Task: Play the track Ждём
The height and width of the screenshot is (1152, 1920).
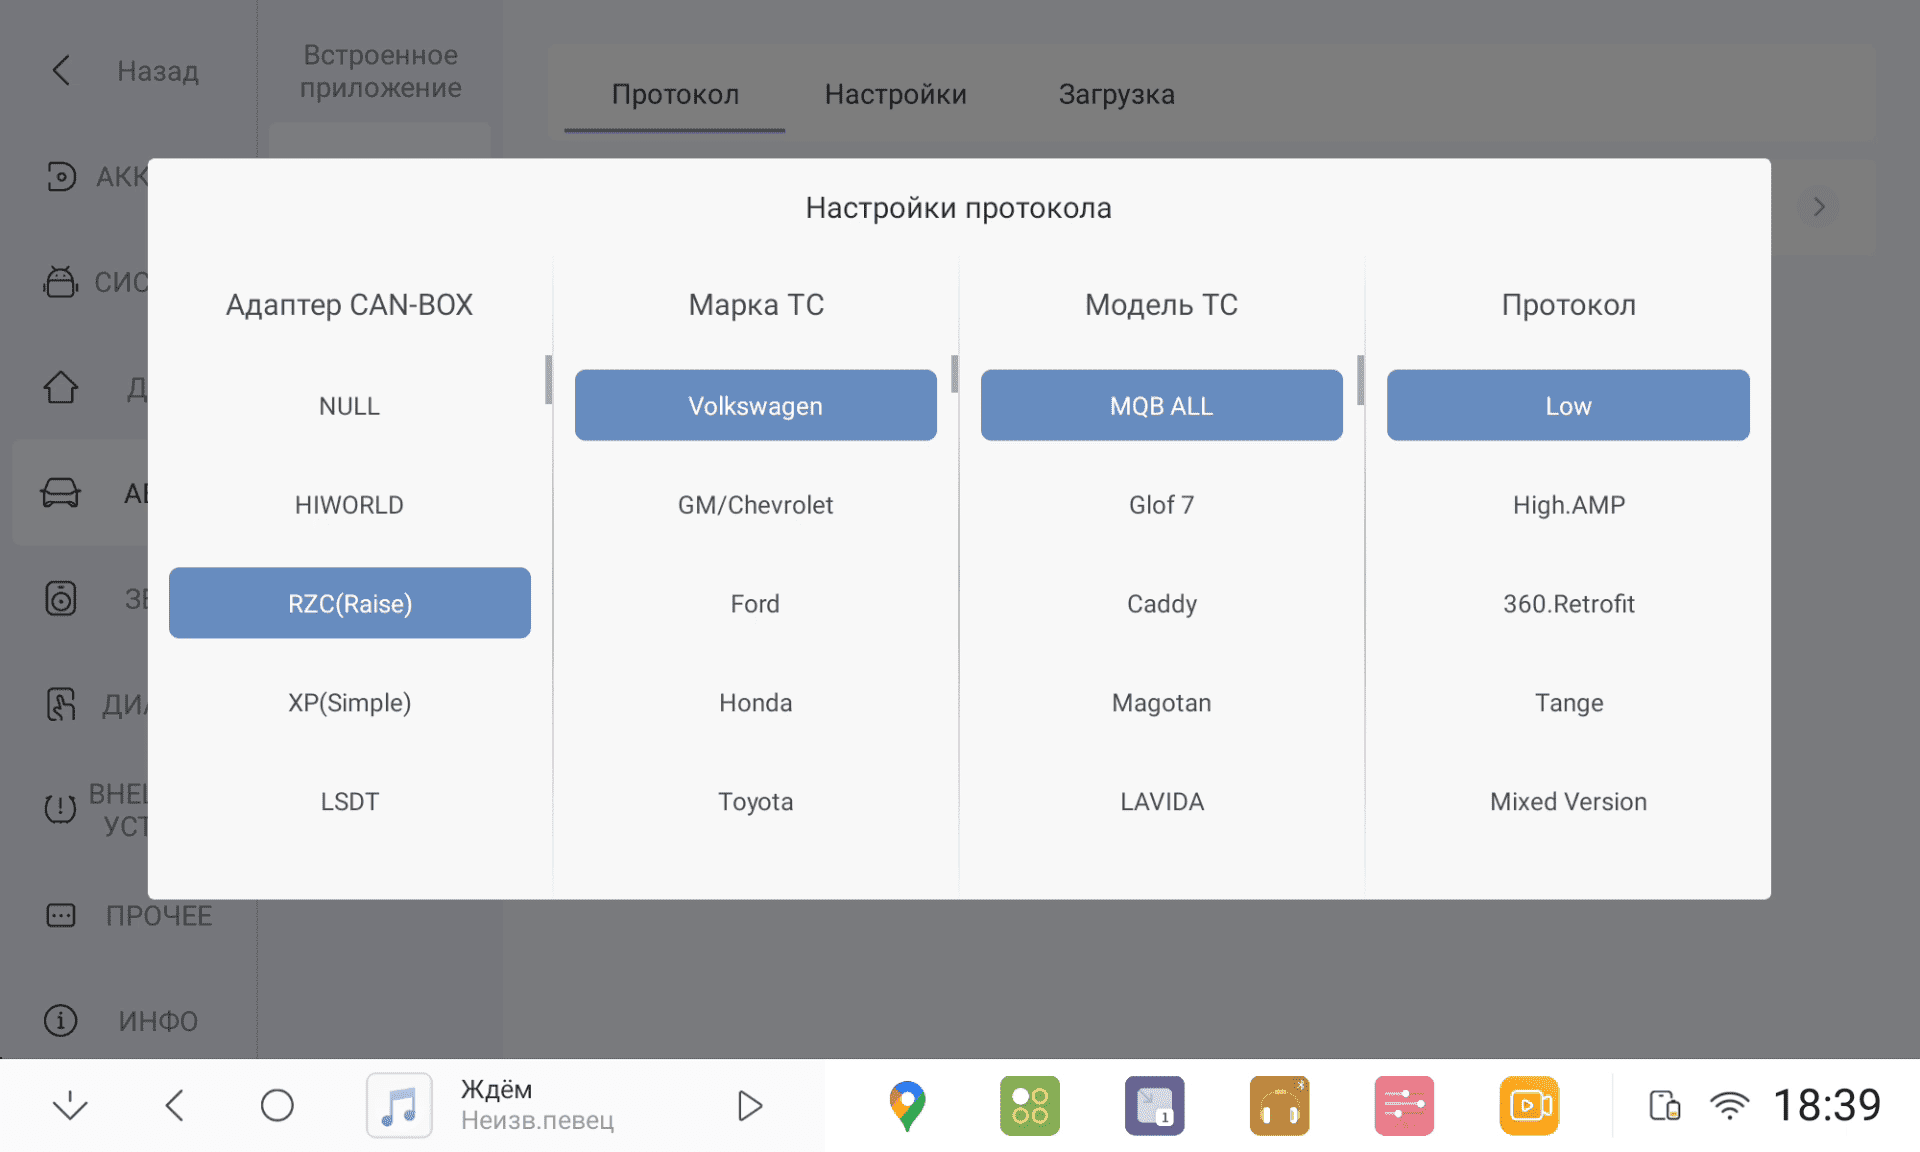Action: click(749, 1105)
